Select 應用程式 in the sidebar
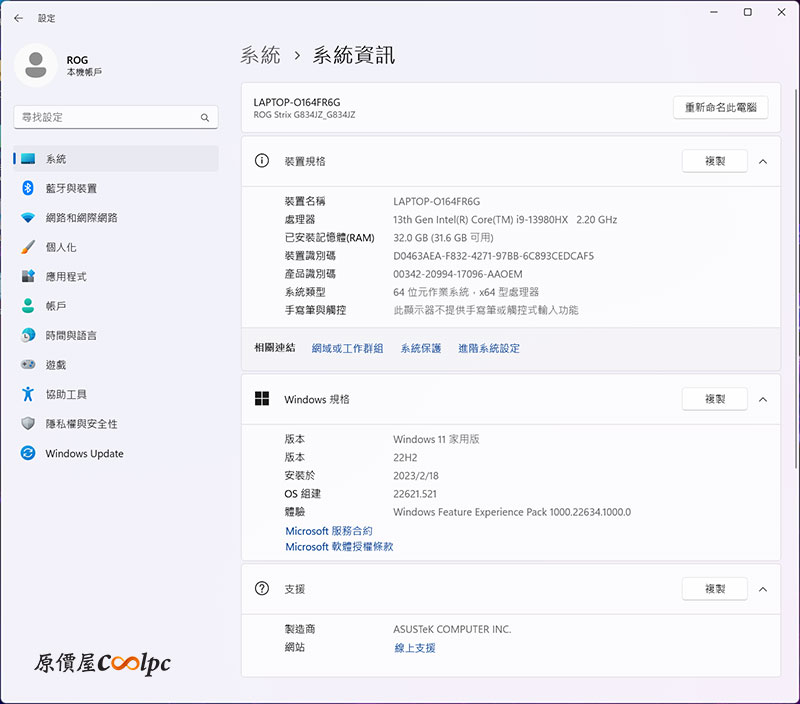800x704 pixels. [116, 276]
